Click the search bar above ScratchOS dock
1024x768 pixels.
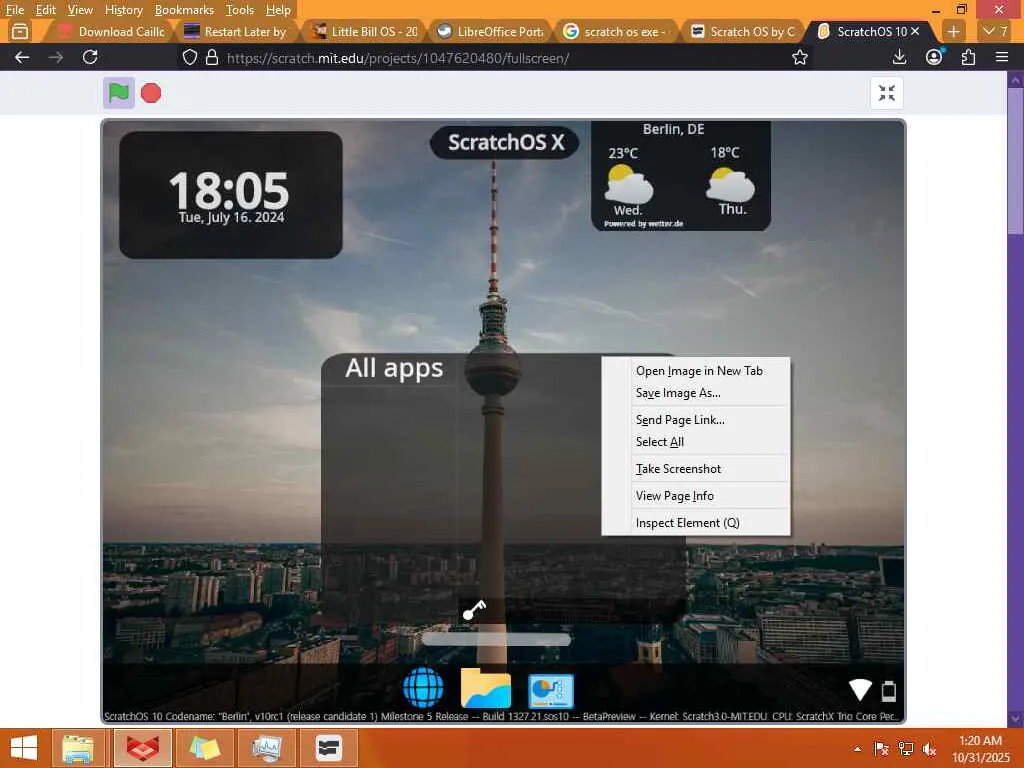(x=496, y=639)
